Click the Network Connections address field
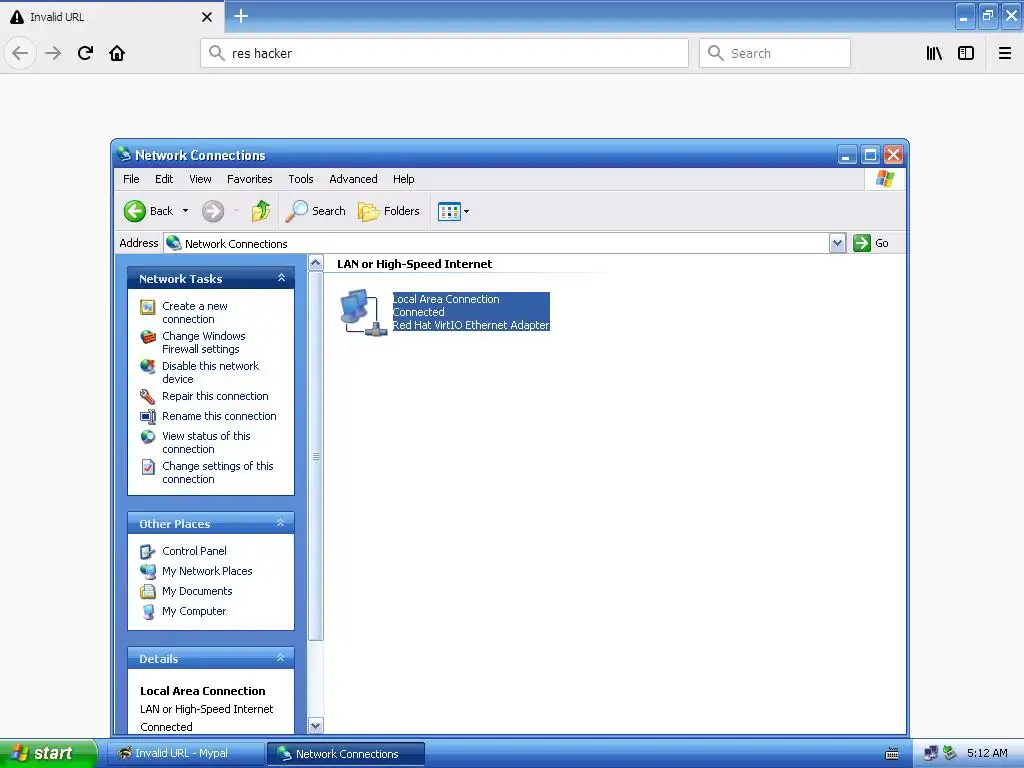The width and height of the screenshot is (1024, 768). click(496, 244)
